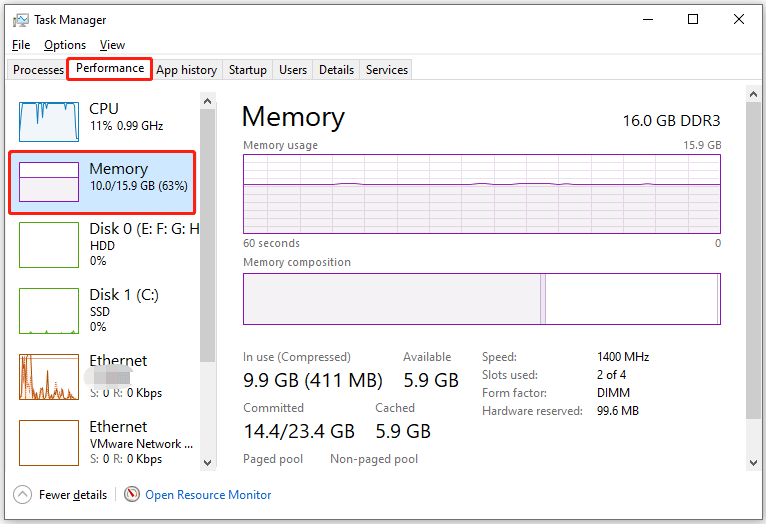
Task: Open the Users tab
Action: click(x=293, y=70)
